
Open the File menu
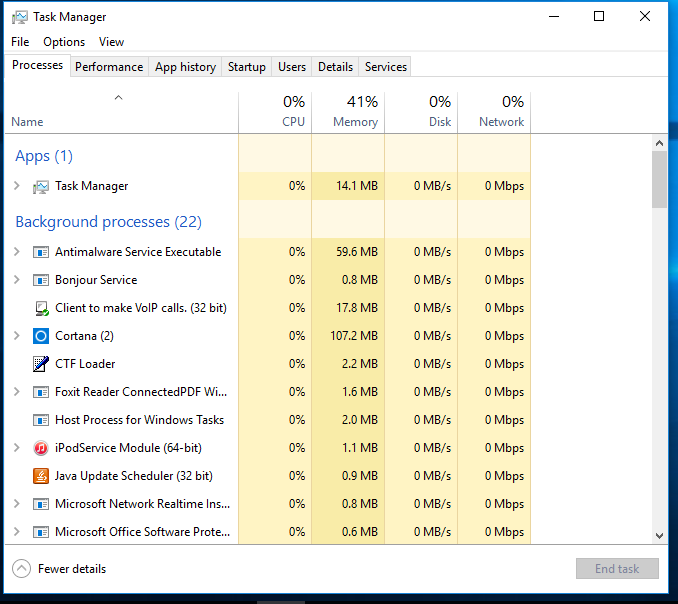coord(20,42)
